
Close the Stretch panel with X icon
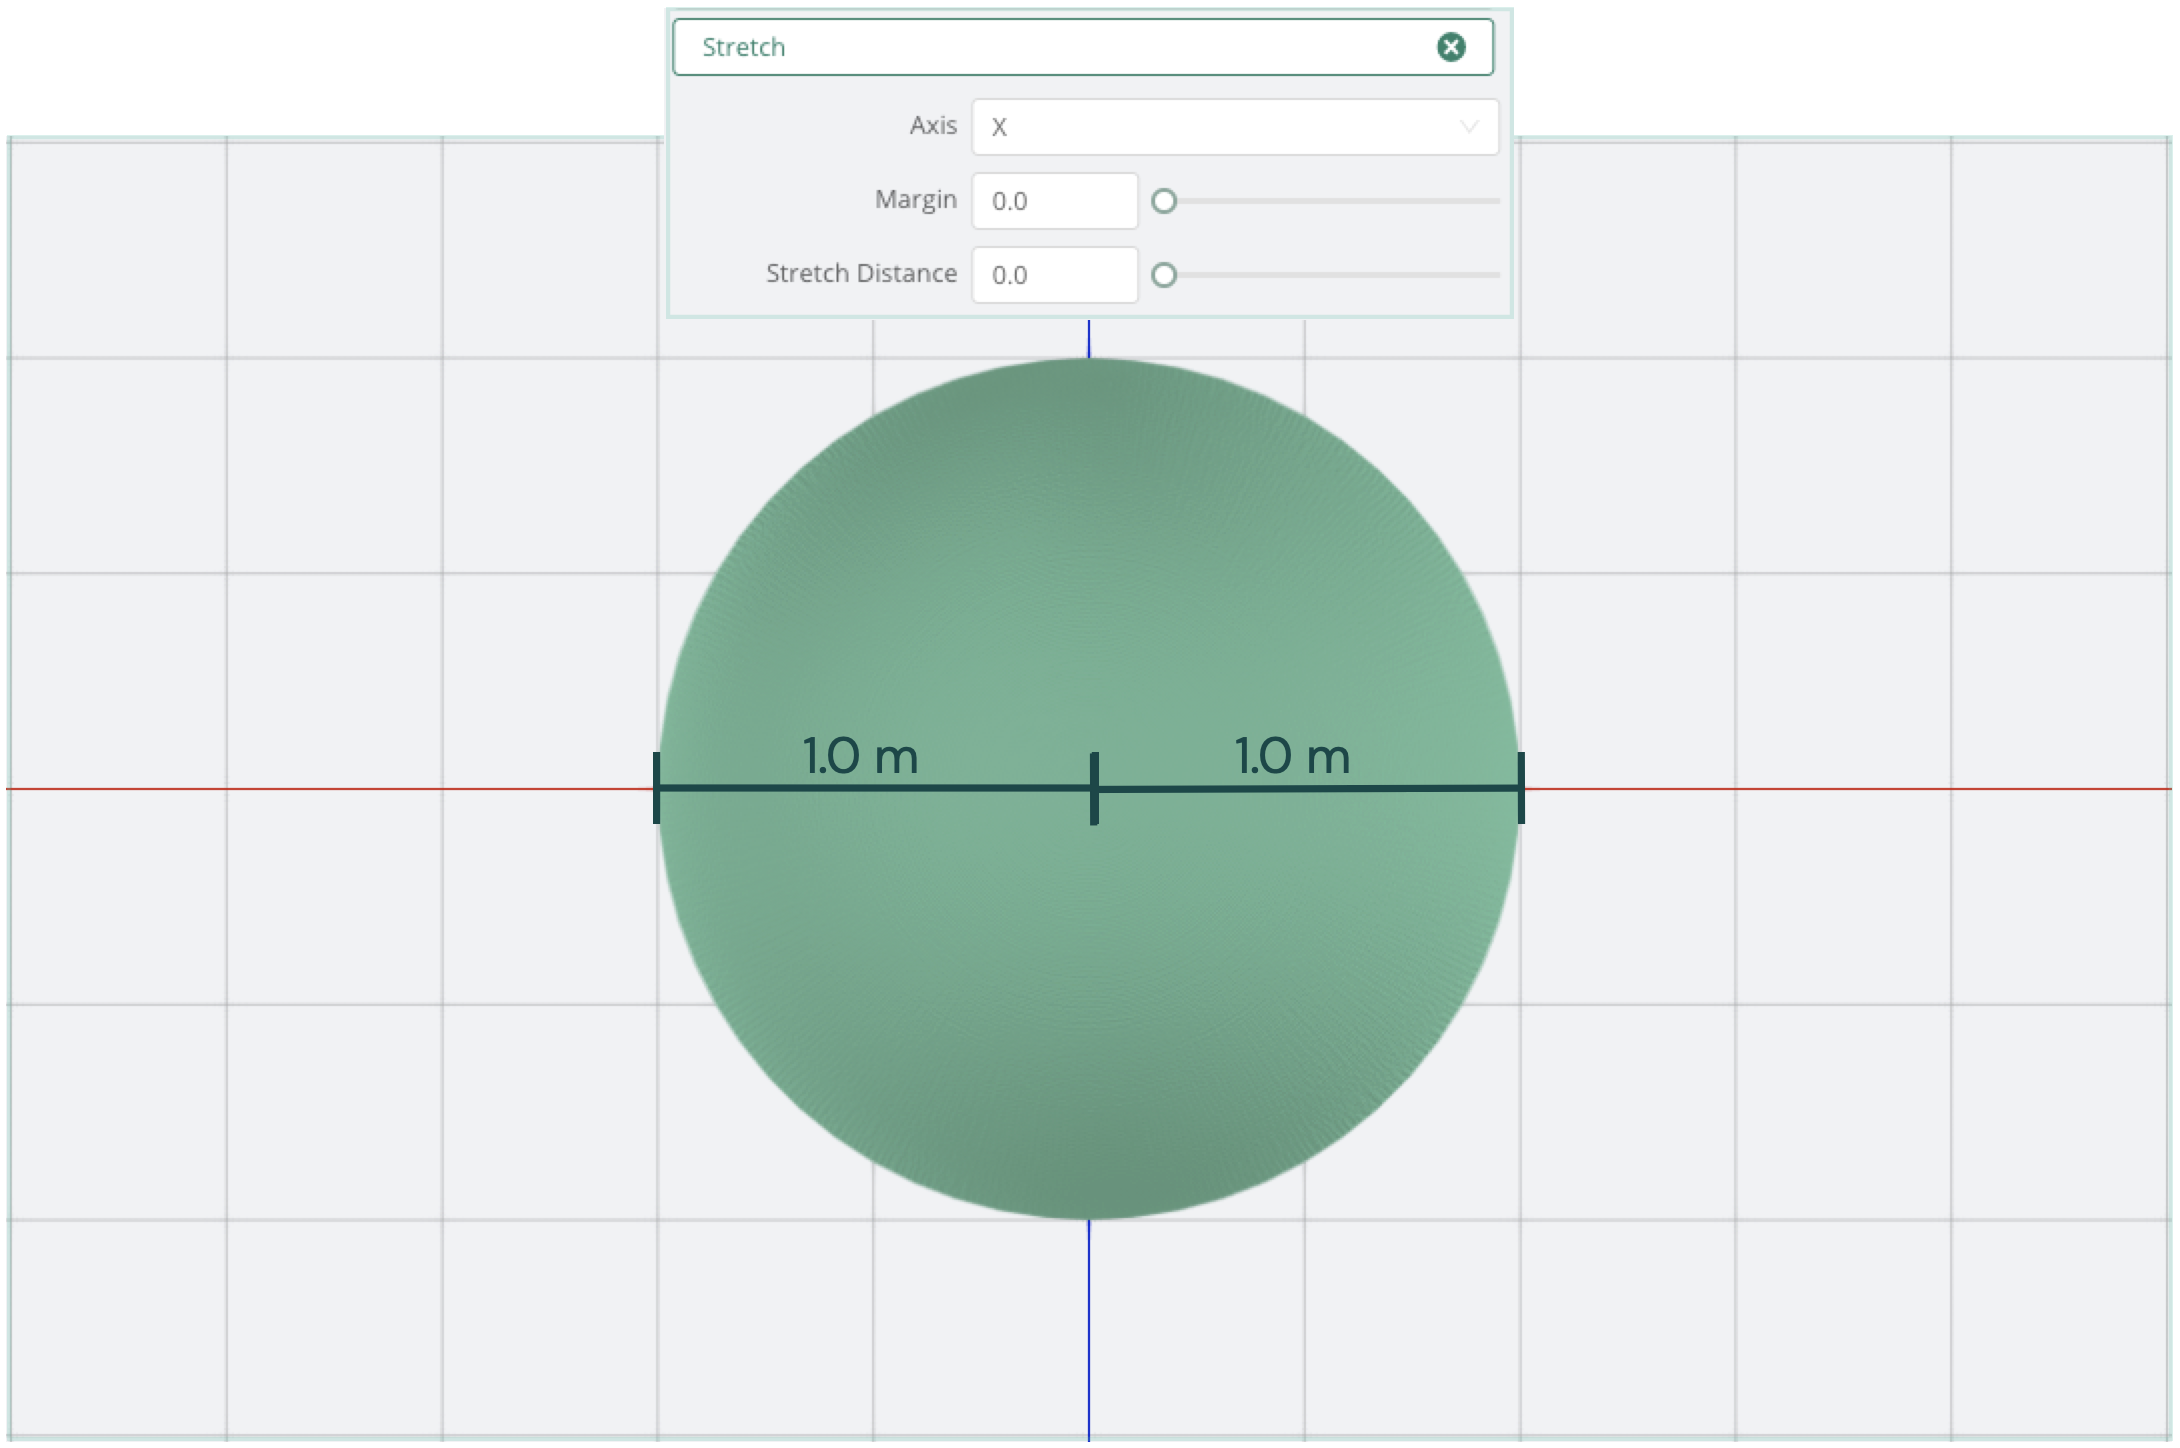[1451, 47]
